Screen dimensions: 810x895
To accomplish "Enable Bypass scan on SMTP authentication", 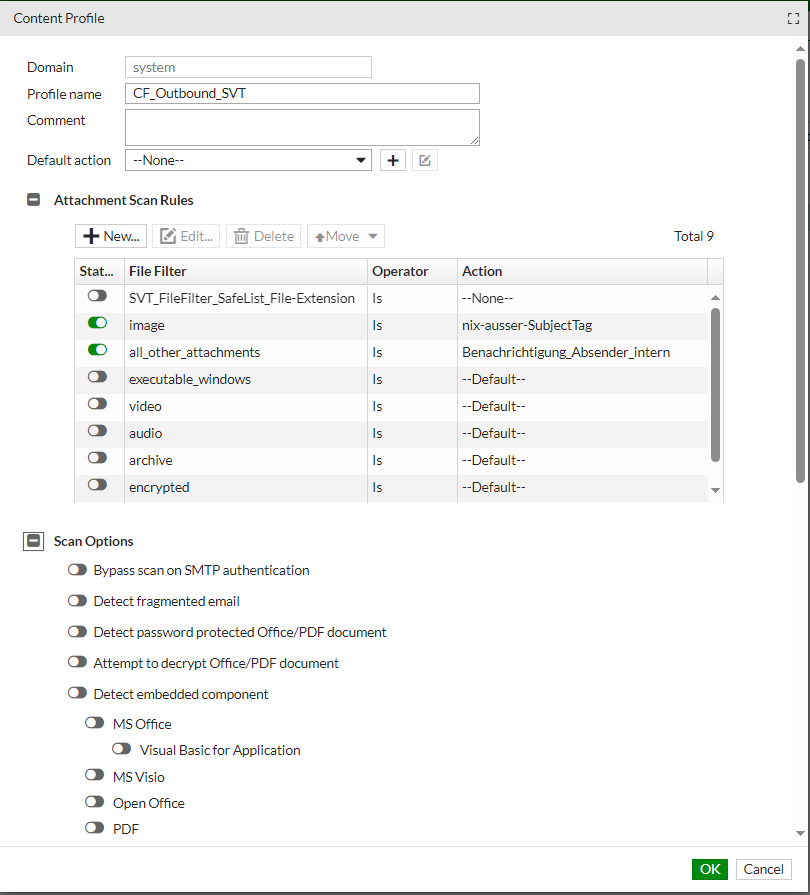I will click(x=77, y=570).
